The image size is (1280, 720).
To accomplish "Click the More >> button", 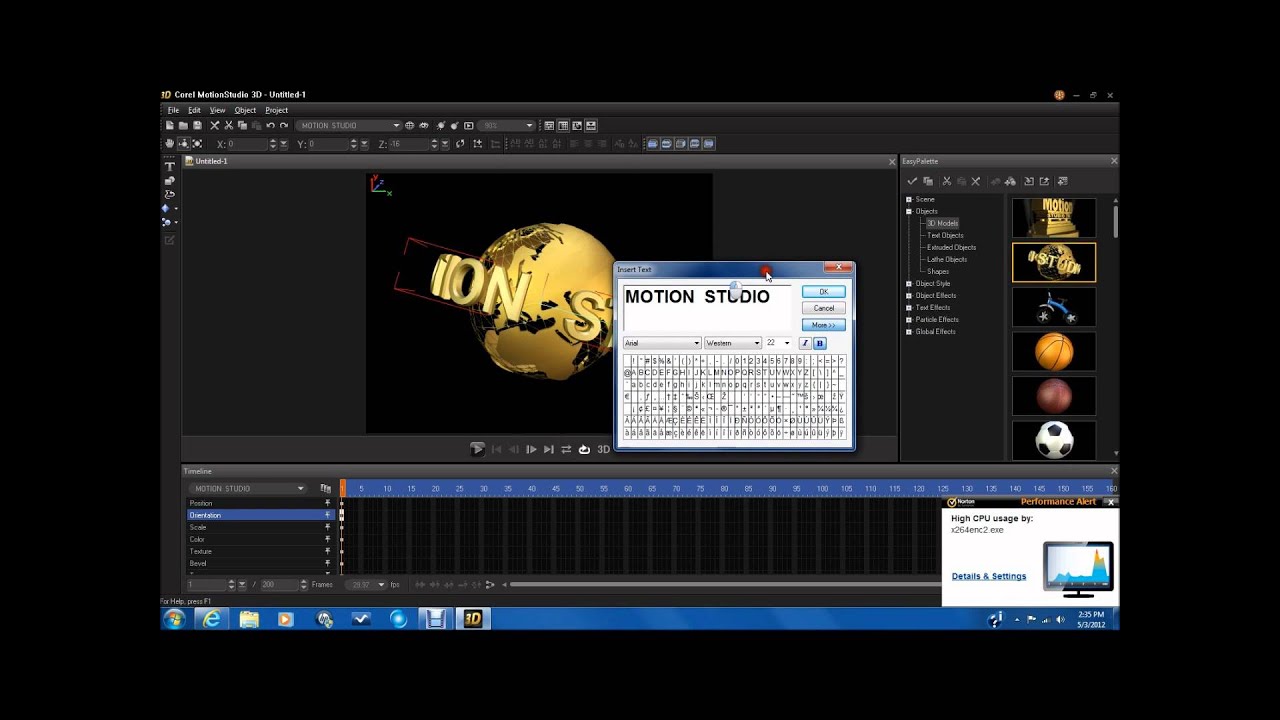I will coord(823,325).
